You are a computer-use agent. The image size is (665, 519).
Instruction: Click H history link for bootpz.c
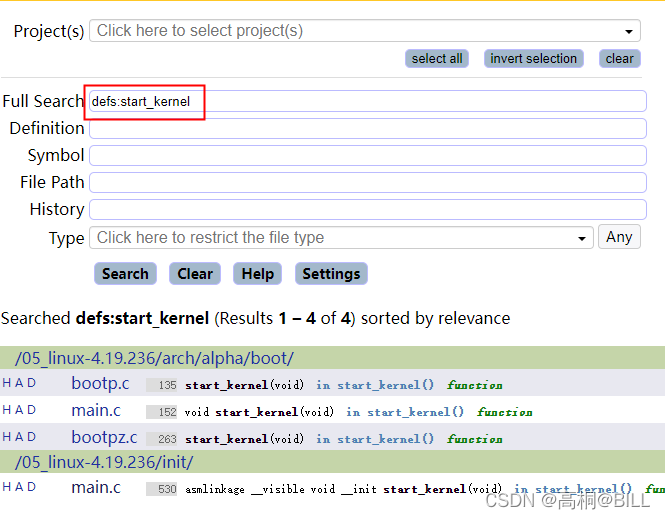point(7,437)
